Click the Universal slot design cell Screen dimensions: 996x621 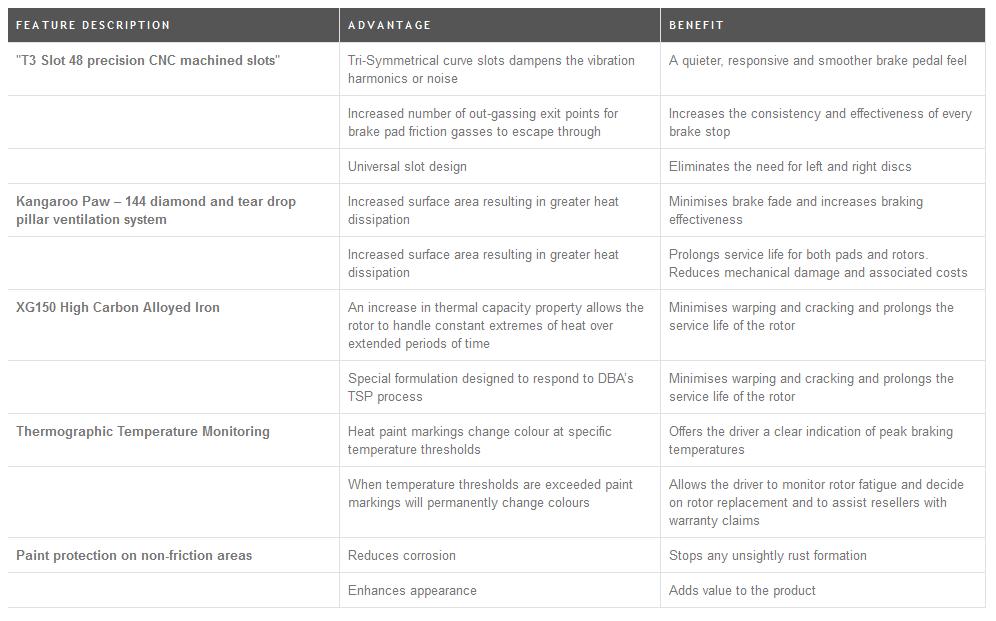coord(407,167)
